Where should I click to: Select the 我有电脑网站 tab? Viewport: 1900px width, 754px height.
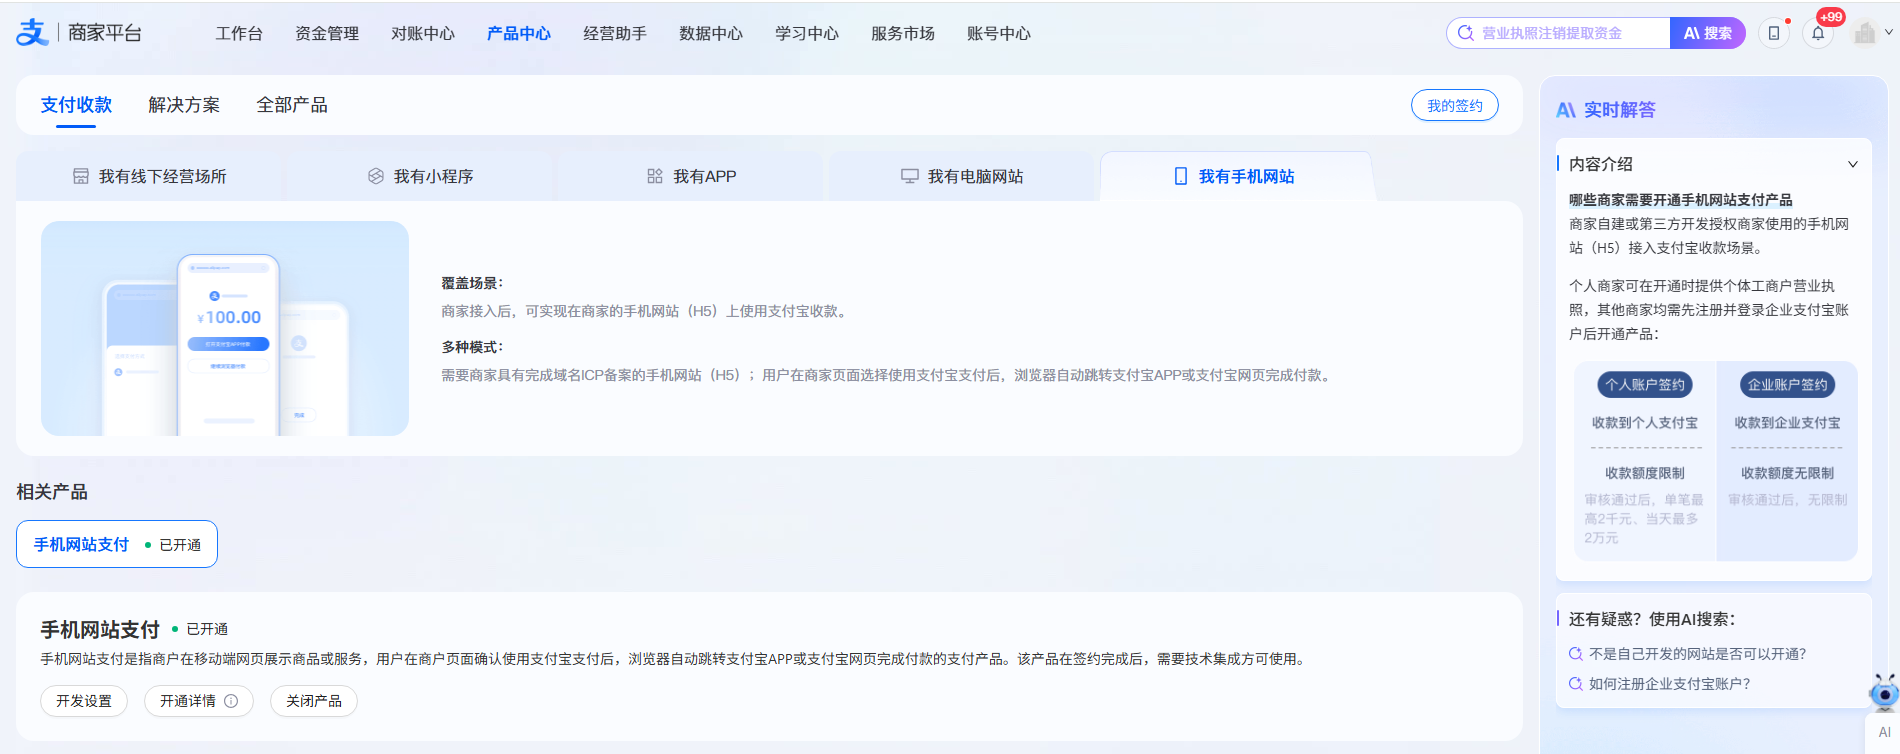tap(962, 176)
